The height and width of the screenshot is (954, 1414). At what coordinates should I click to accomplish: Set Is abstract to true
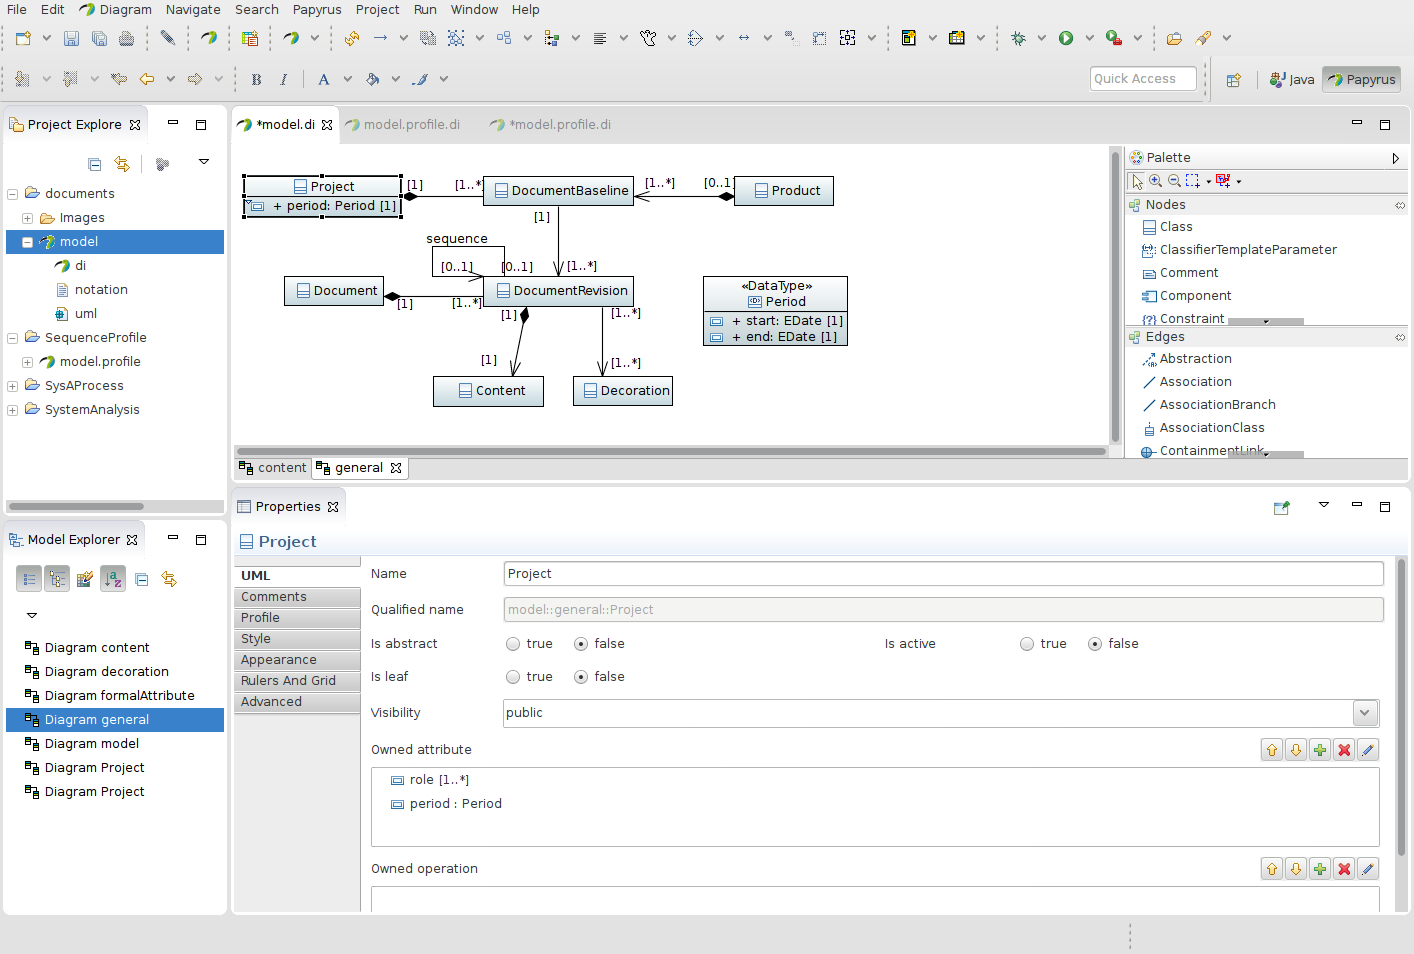pos(513,644)
